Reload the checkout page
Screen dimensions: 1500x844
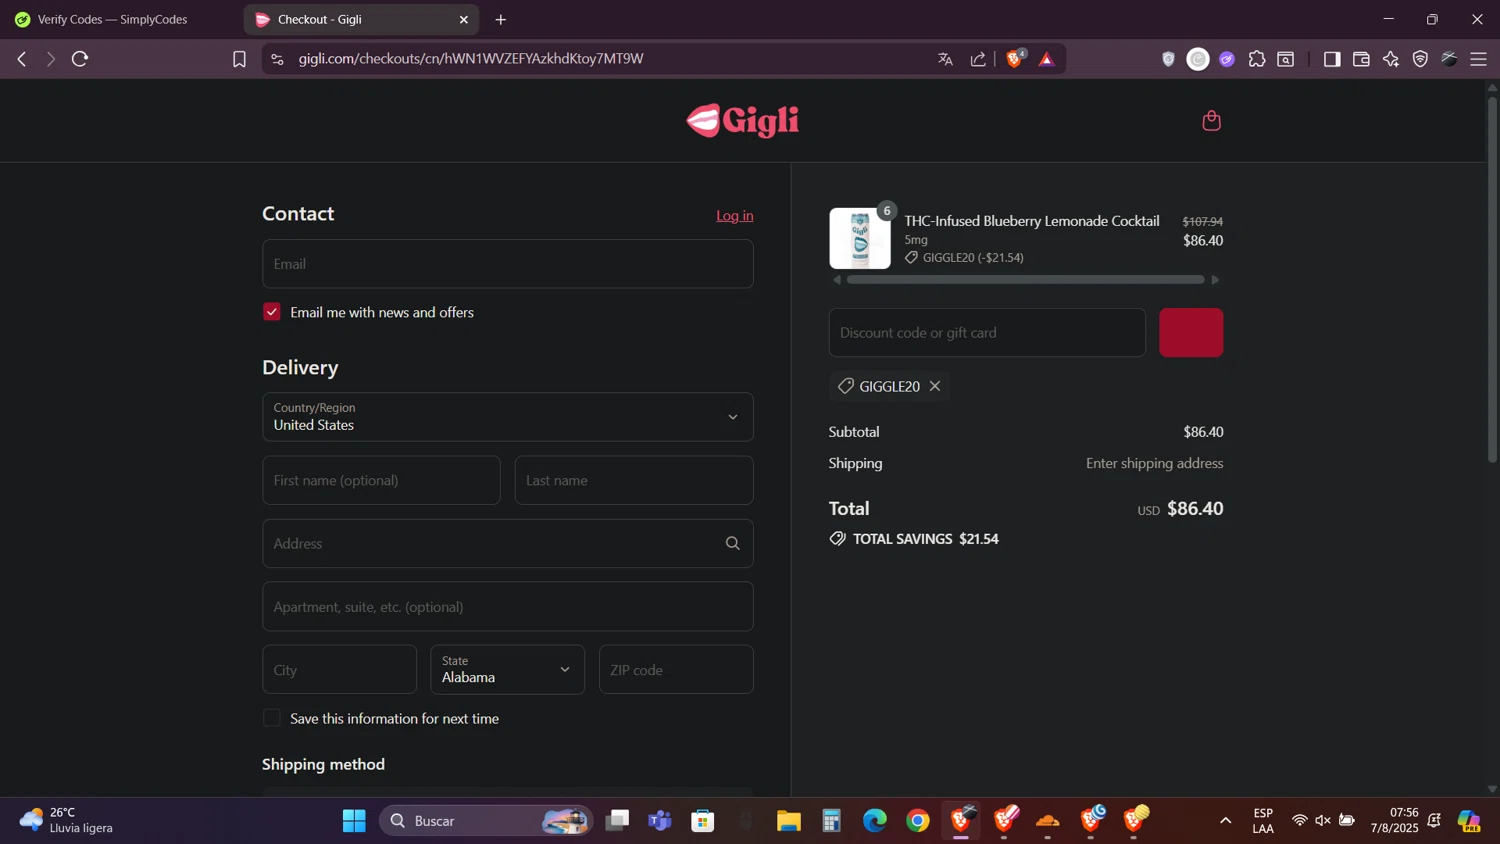click(x=80, y=59)
